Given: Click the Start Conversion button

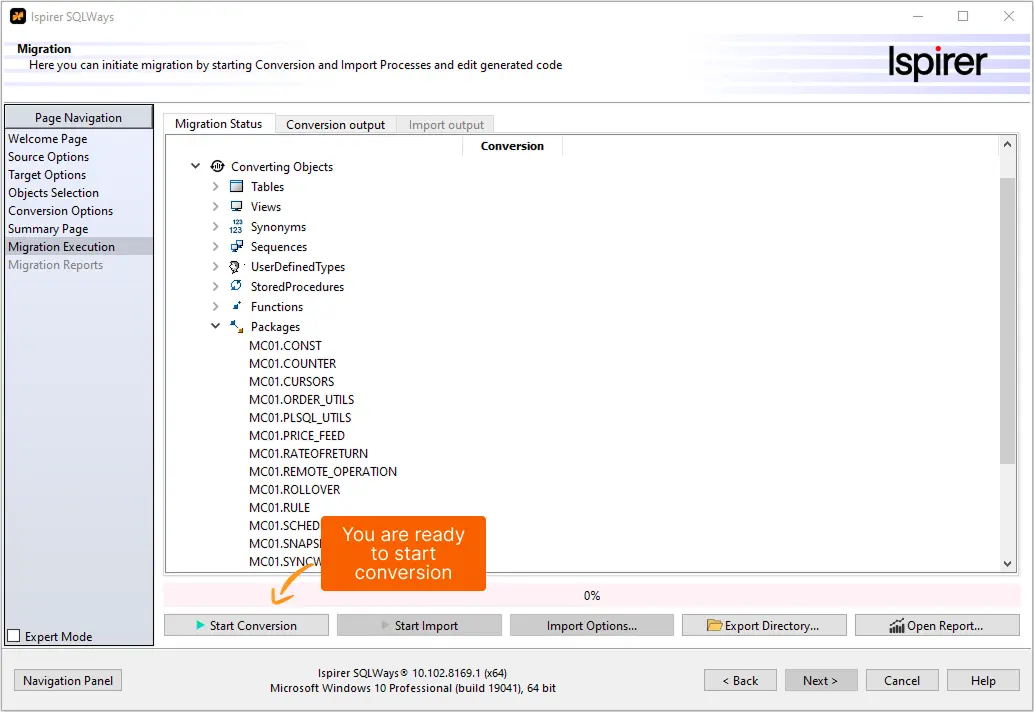Looking at the screenshot, I should click(246, 625).
